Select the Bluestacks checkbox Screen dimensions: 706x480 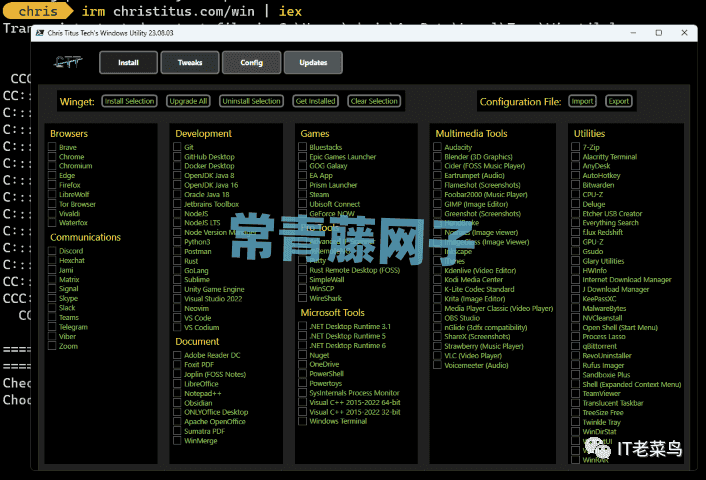[303, 147]
